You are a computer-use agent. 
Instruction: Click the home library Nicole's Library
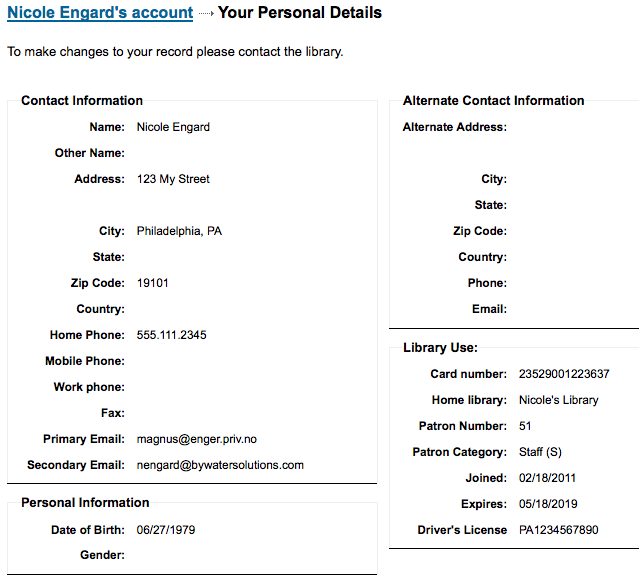click(558, 400)
